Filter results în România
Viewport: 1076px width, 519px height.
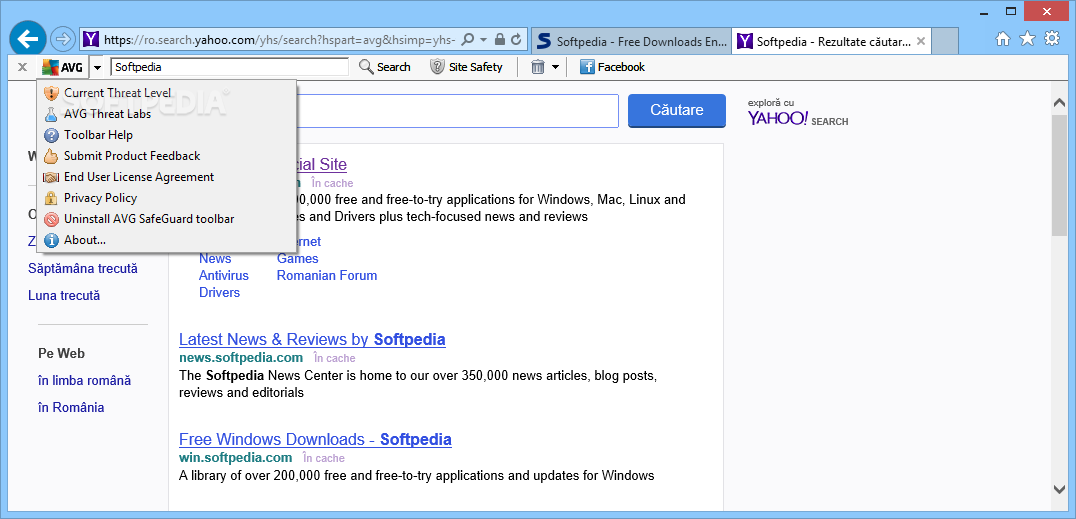coord(71,408)
